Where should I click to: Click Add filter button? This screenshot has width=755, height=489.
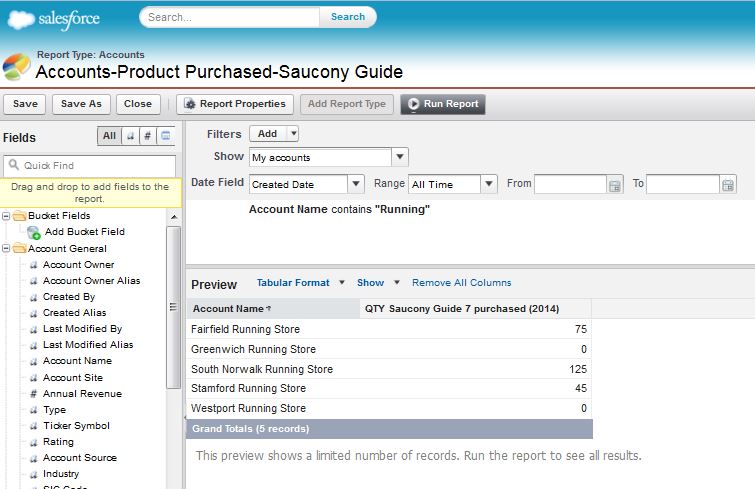(268, 133)
